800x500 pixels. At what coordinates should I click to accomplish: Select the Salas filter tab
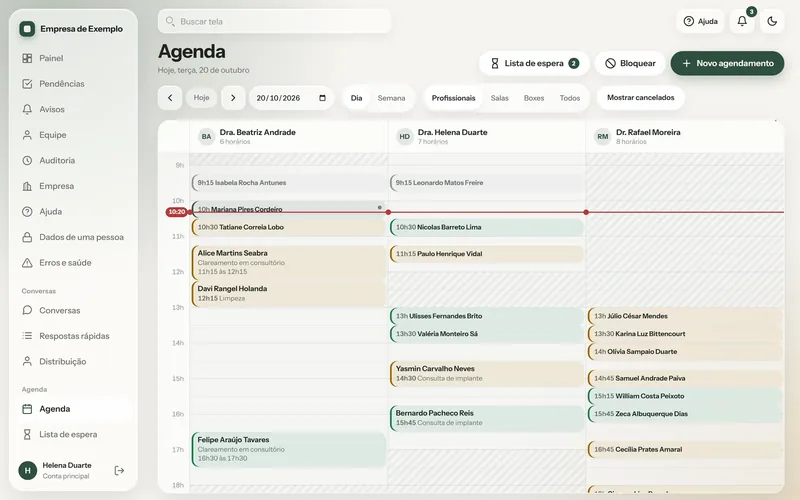(499, 98)
